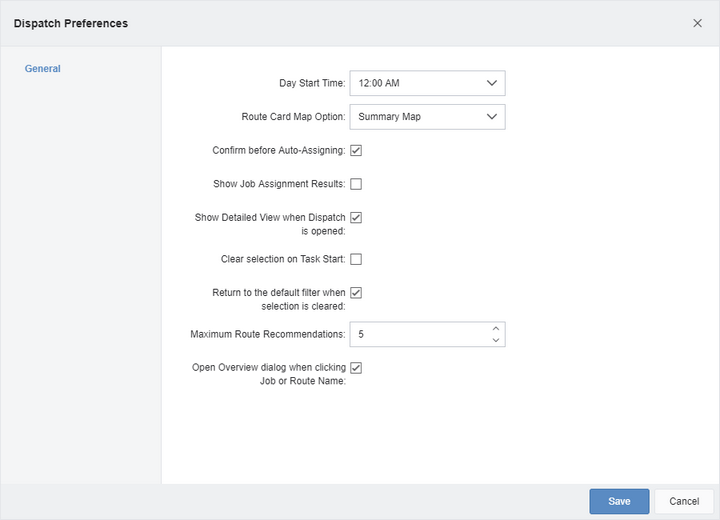720x520 pixels.
Task: Uncheck Confirm before Auto-Assigning checkbox
Action: point(356,150)
